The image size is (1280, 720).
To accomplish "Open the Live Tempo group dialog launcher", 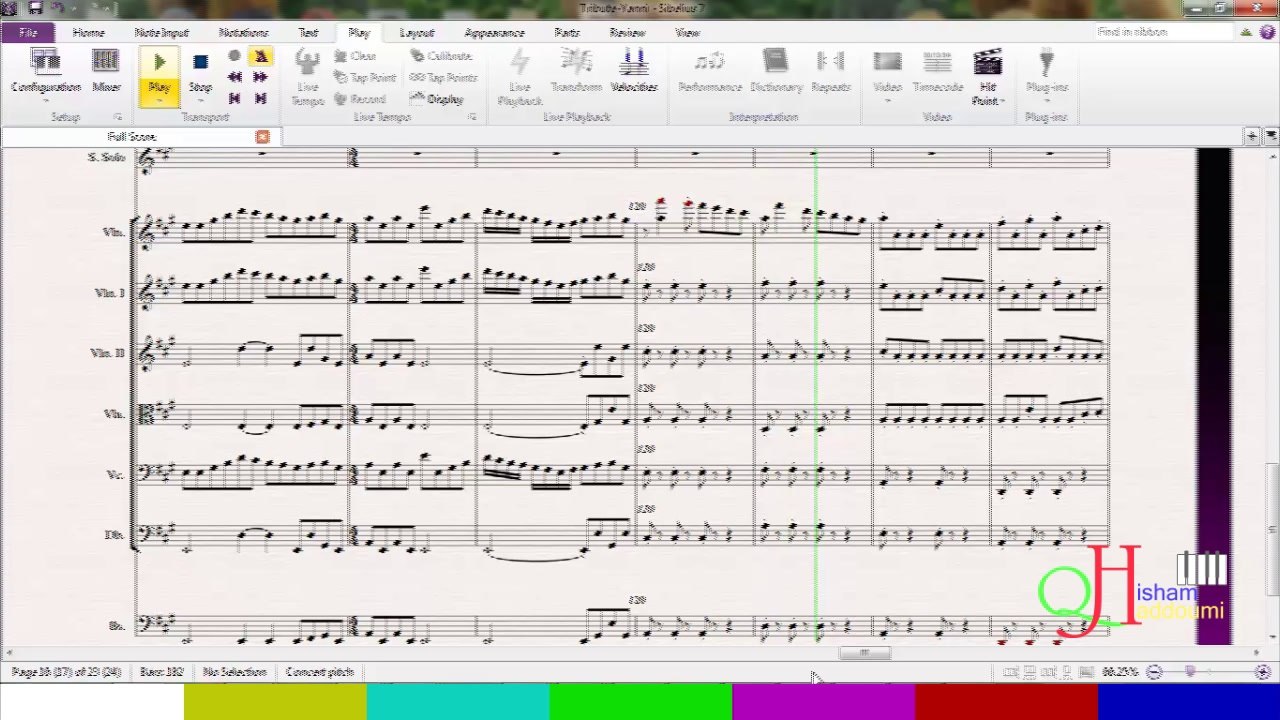I will pyautogui.click(x=472, y=117).
